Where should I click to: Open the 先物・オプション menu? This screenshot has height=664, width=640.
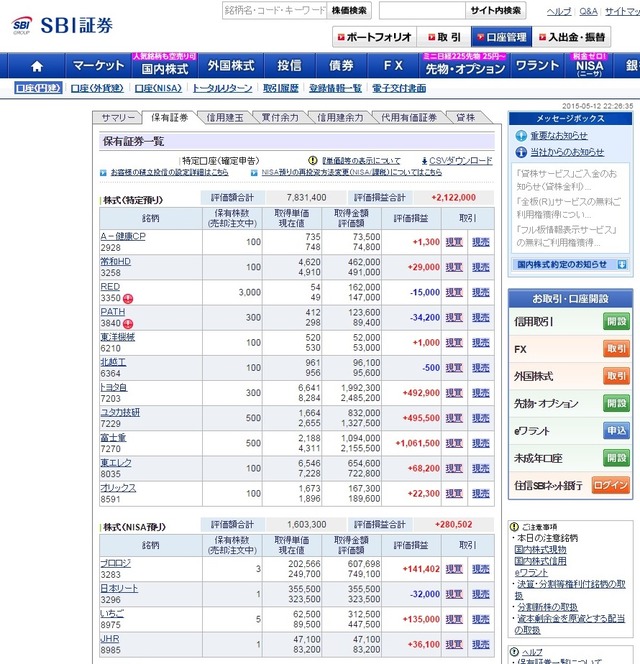click(x=465, y=66)
